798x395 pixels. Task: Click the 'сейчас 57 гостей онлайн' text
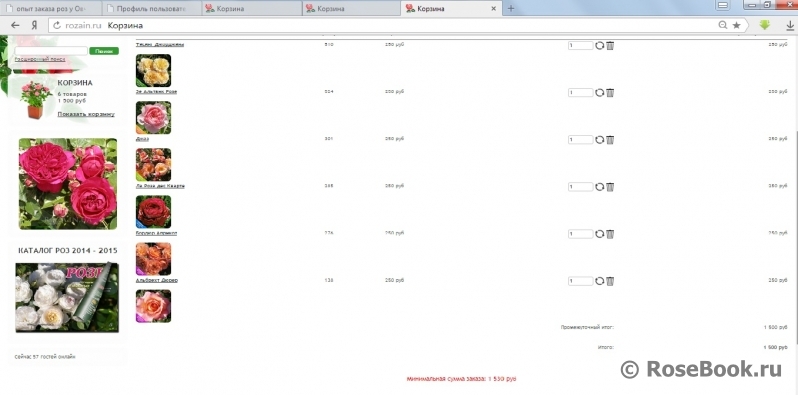tap(45, 357)
